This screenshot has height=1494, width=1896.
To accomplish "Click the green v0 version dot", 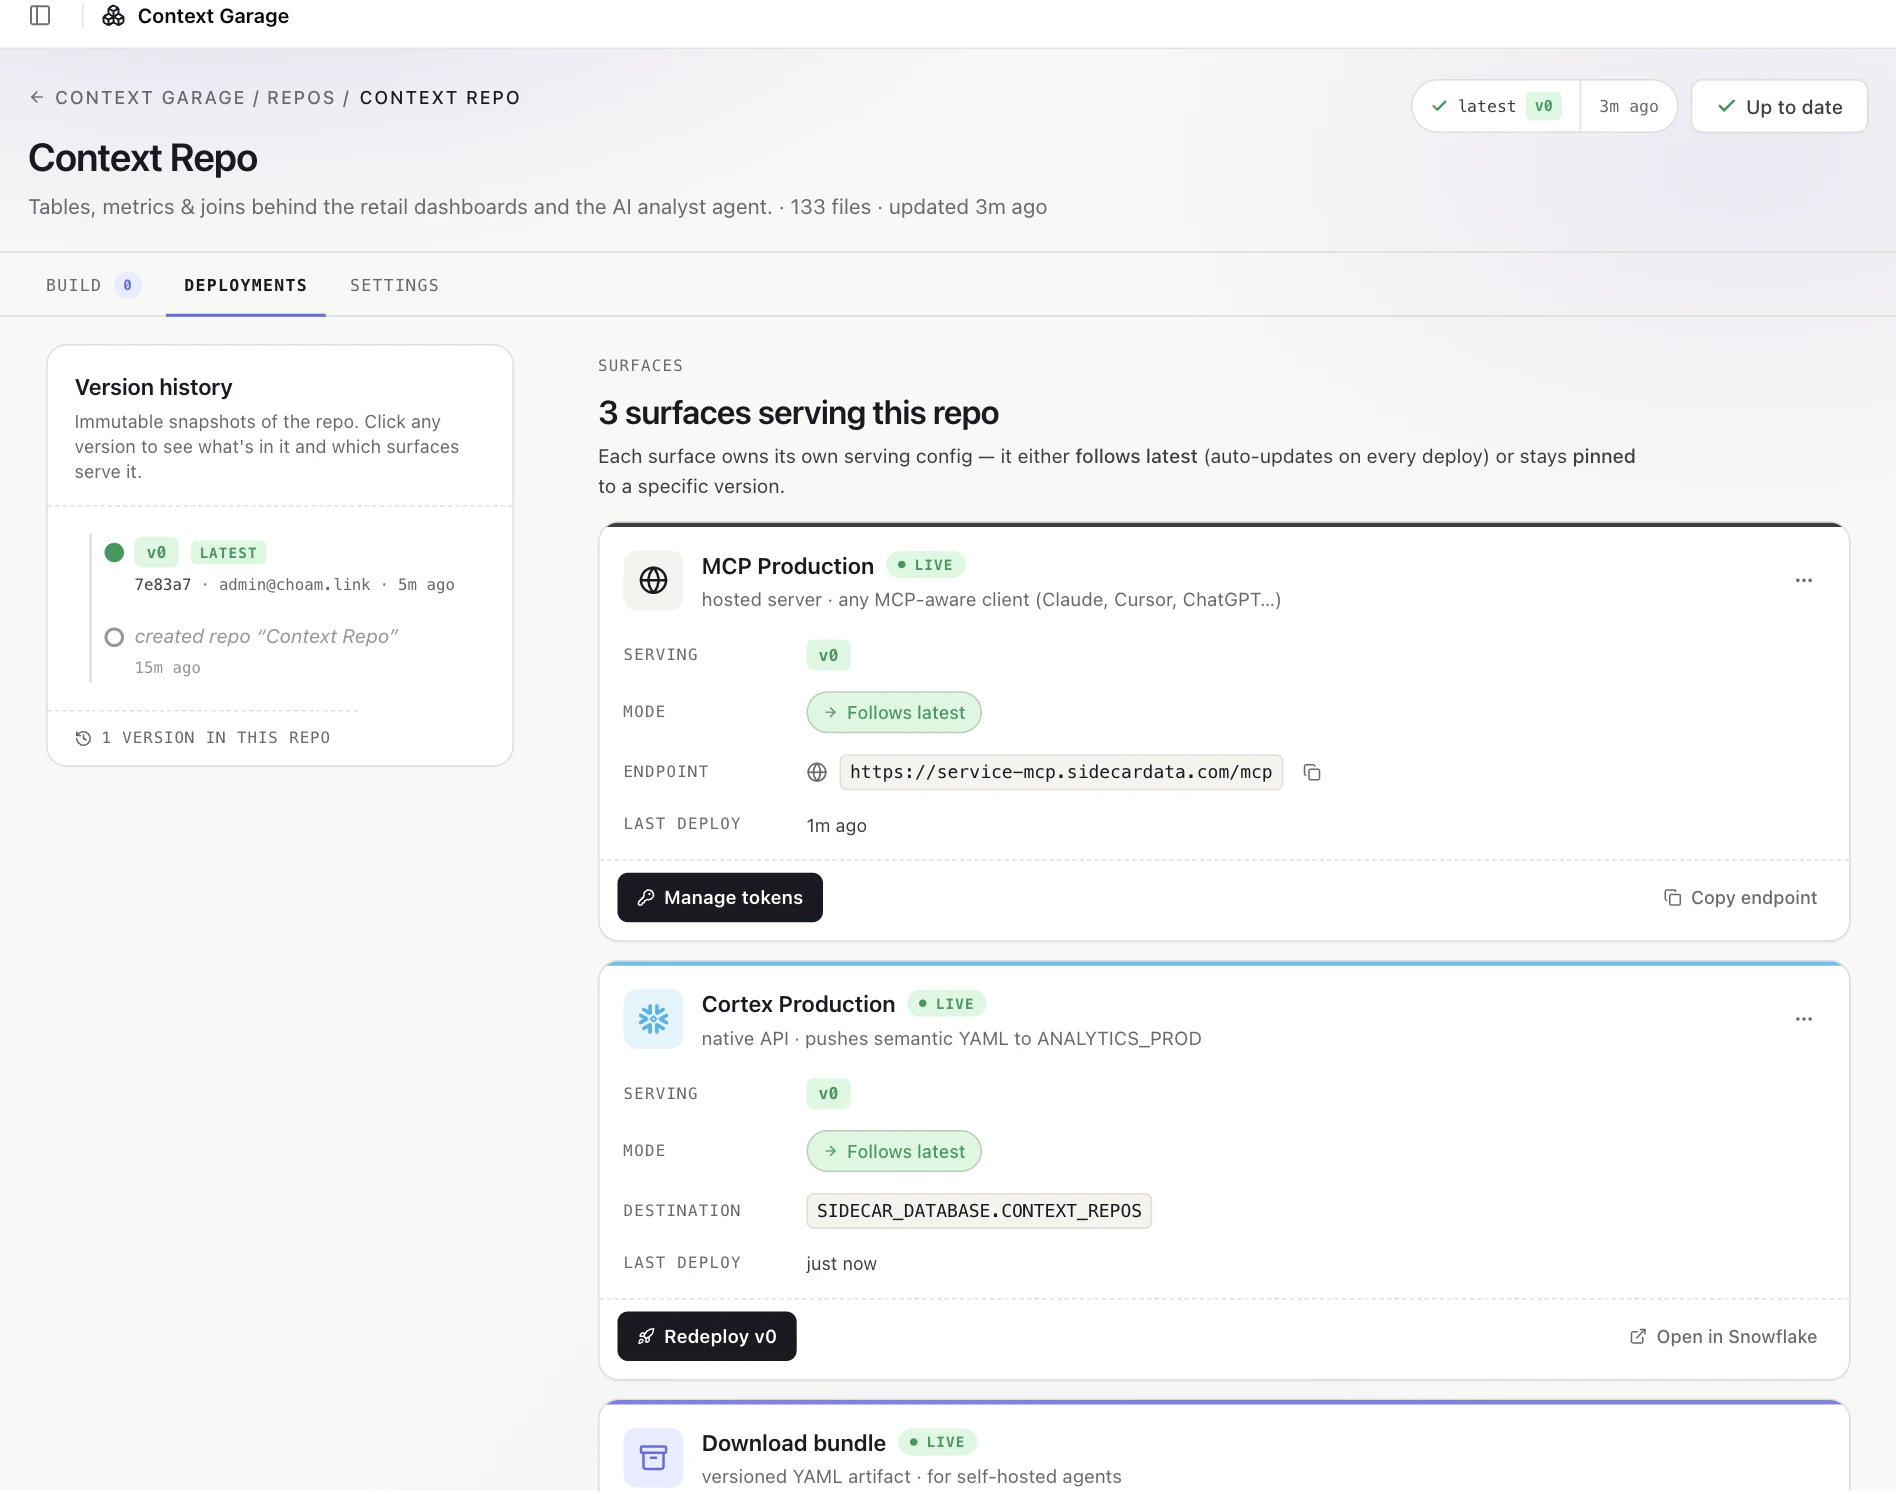I will [114, 552].
